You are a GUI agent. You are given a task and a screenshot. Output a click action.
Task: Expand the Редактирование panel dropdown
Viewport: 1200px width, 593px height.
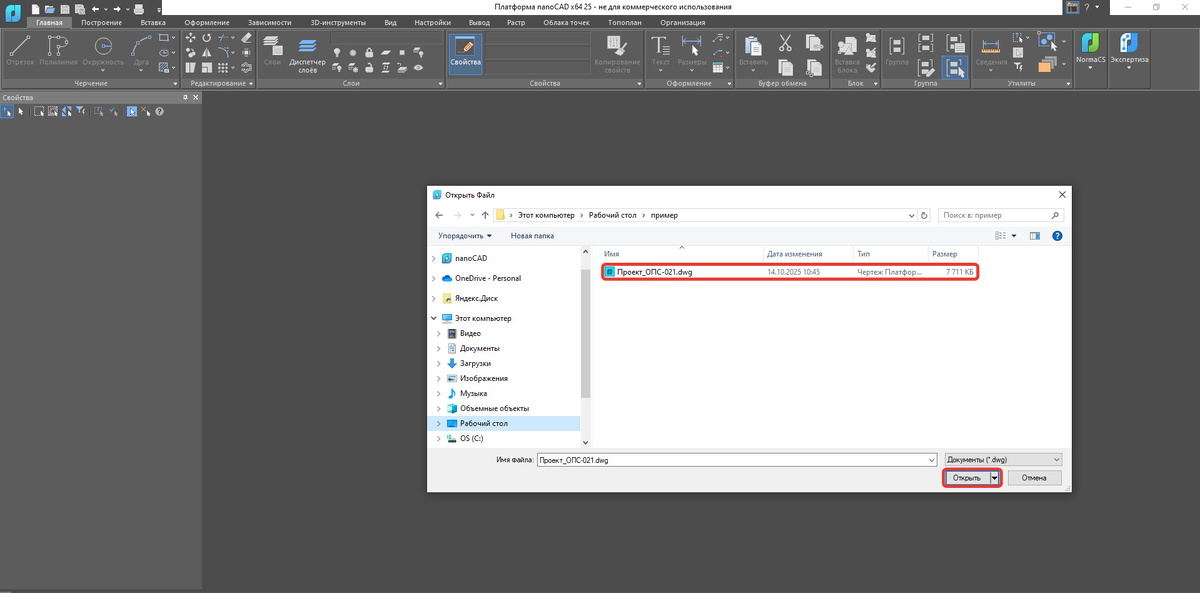point(249,84)
